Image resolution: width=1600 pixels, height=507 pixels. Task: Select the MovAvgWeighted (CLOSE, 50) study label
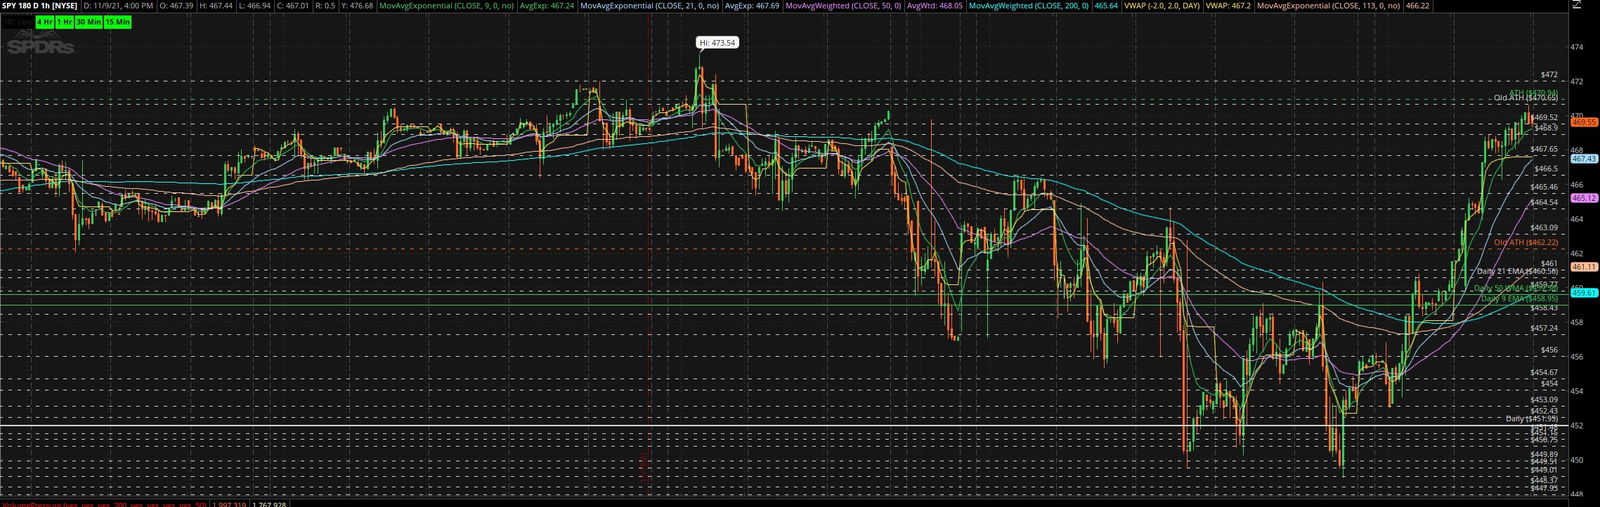pyautogui.click(x=843, y=6)
